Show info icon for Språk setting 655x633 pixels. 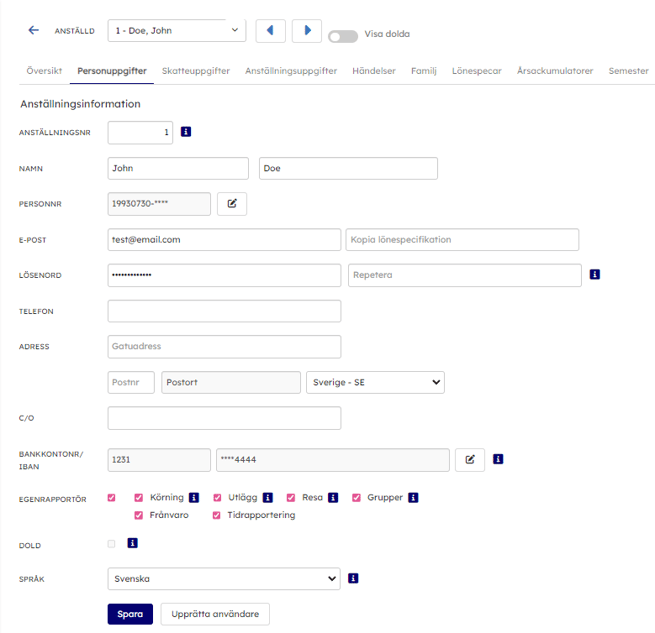353,578
